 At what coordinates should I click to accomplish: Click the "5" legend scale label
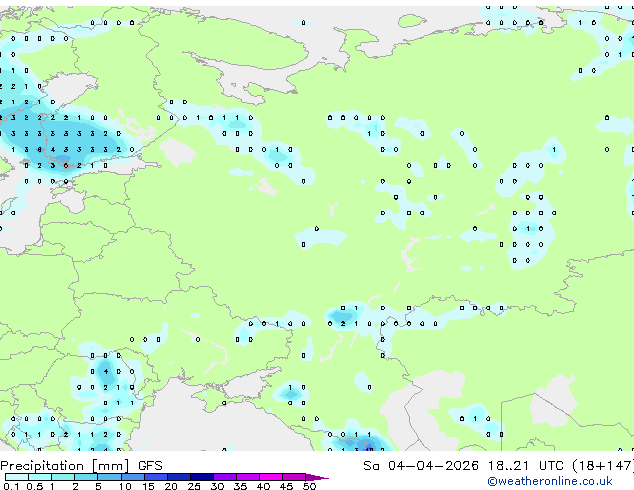coord(98,486)
